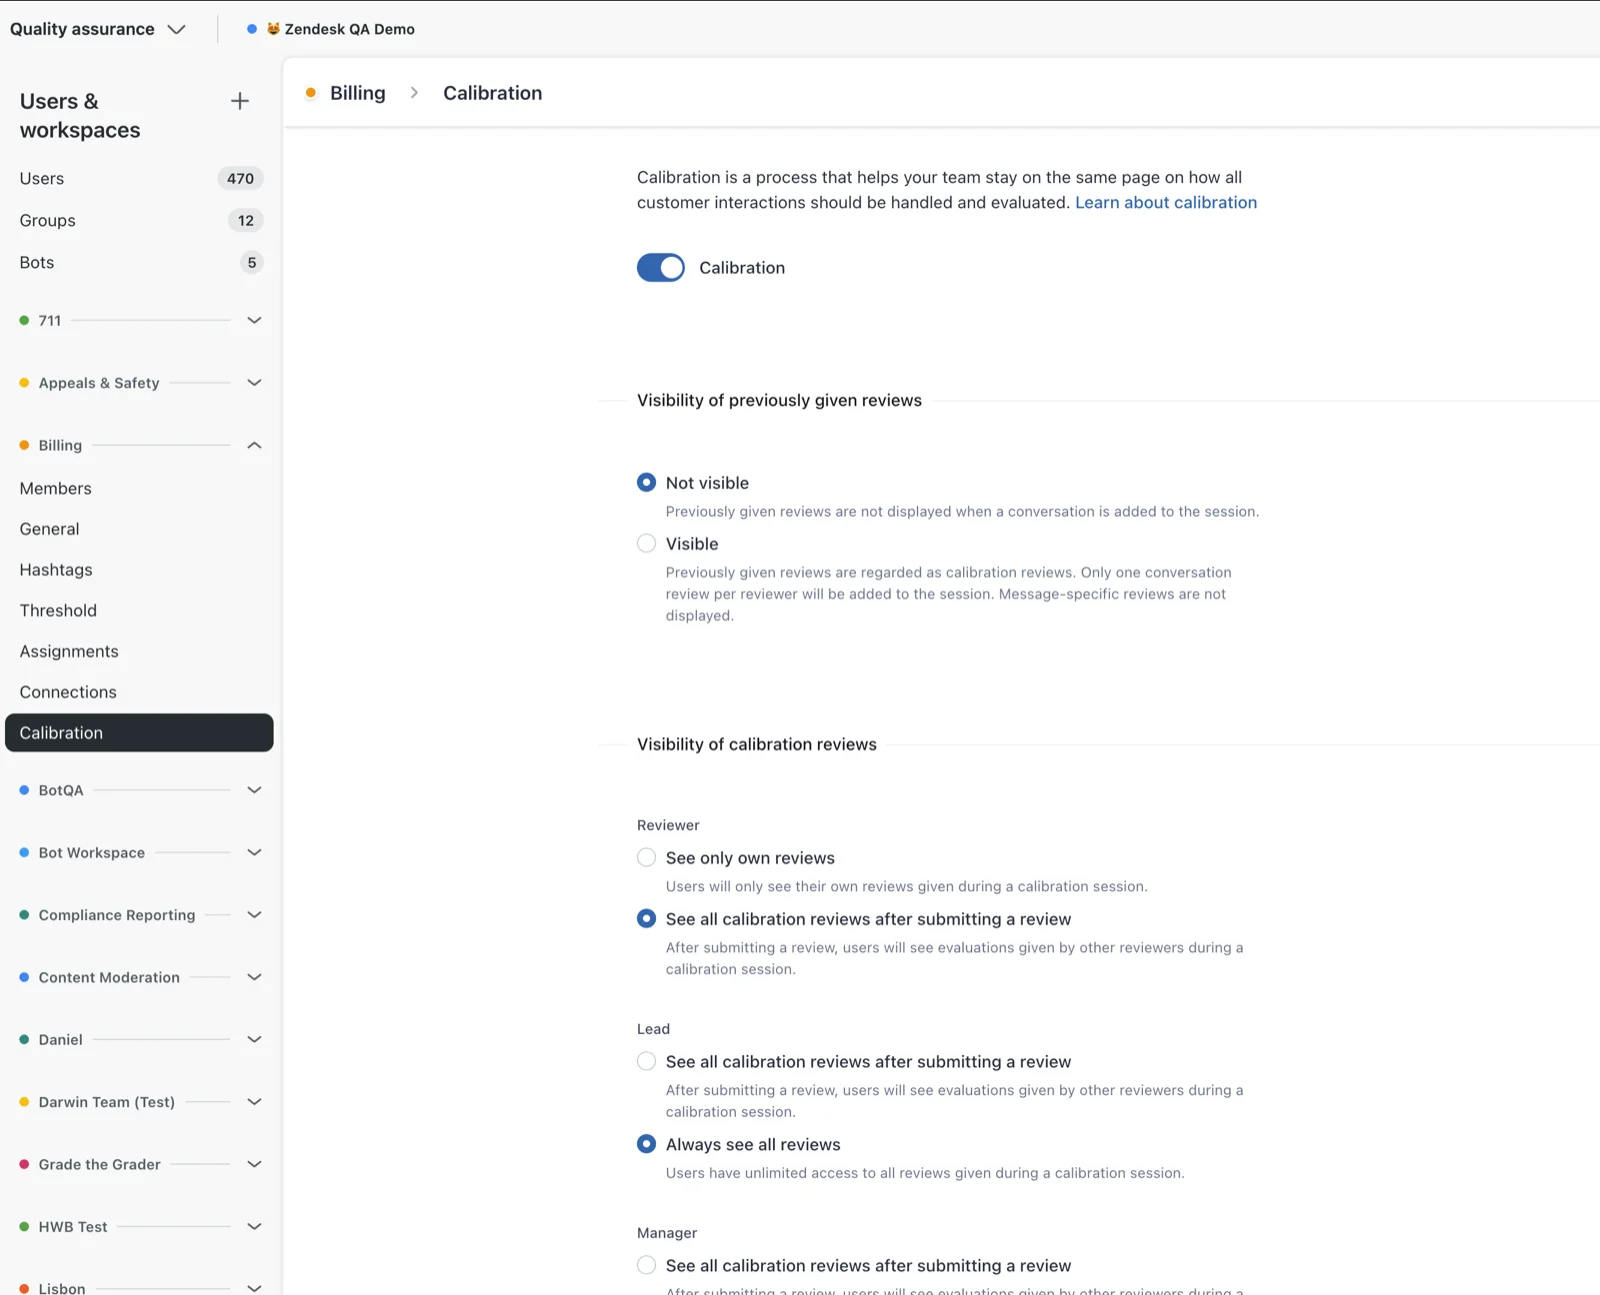Click the 12 groups count badge
Screen dimensions: 1600x1295
pos(246,221)
